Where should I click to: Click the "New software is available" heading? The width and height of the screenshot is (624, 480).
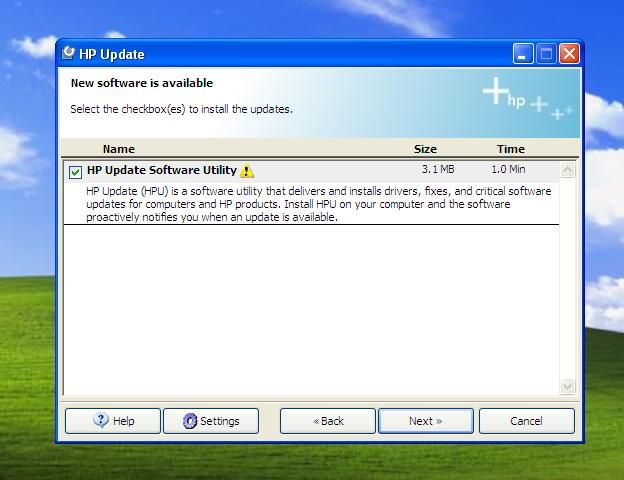pyautogui.click(x=142, y=83)
